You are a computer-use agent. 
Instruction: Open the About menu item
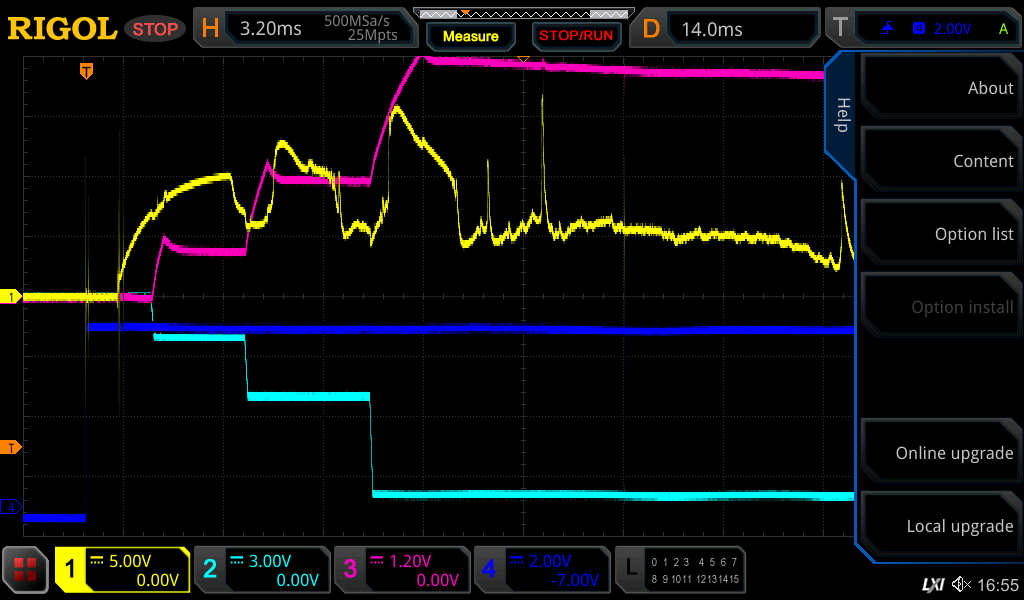point(941,88)
